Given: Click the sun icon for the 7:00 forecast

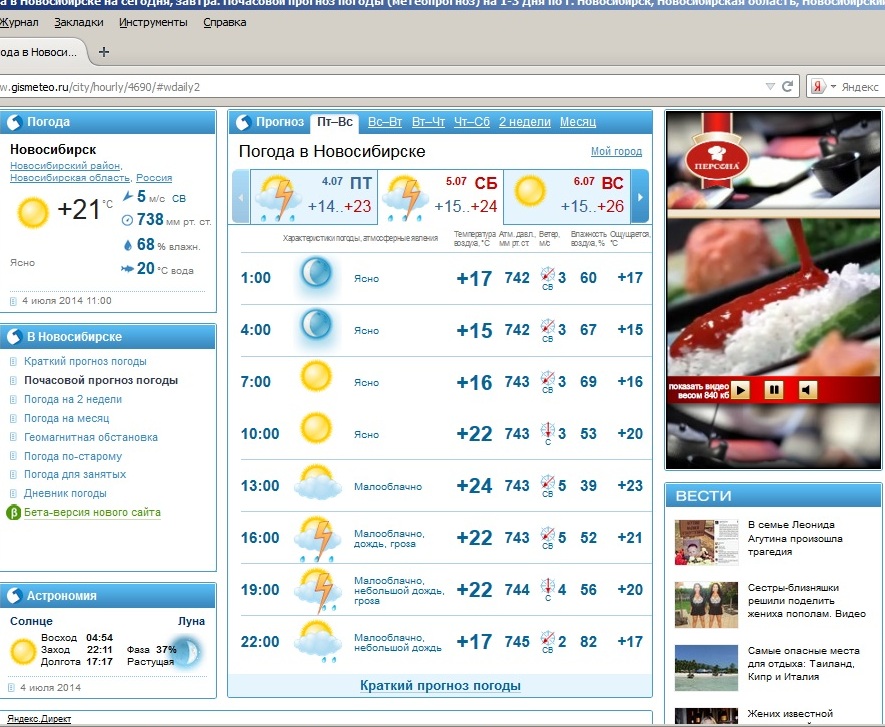Looking at the screenshot, I should point(315,378).
